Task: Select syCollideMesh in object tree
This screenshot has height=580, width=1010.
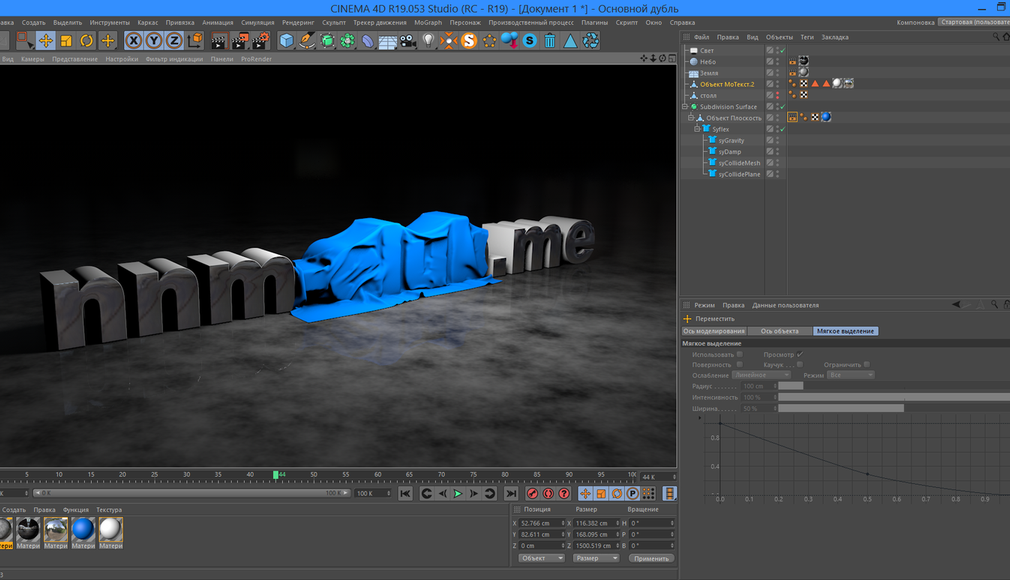Action: pyautogui.click(x=739, y=163)
